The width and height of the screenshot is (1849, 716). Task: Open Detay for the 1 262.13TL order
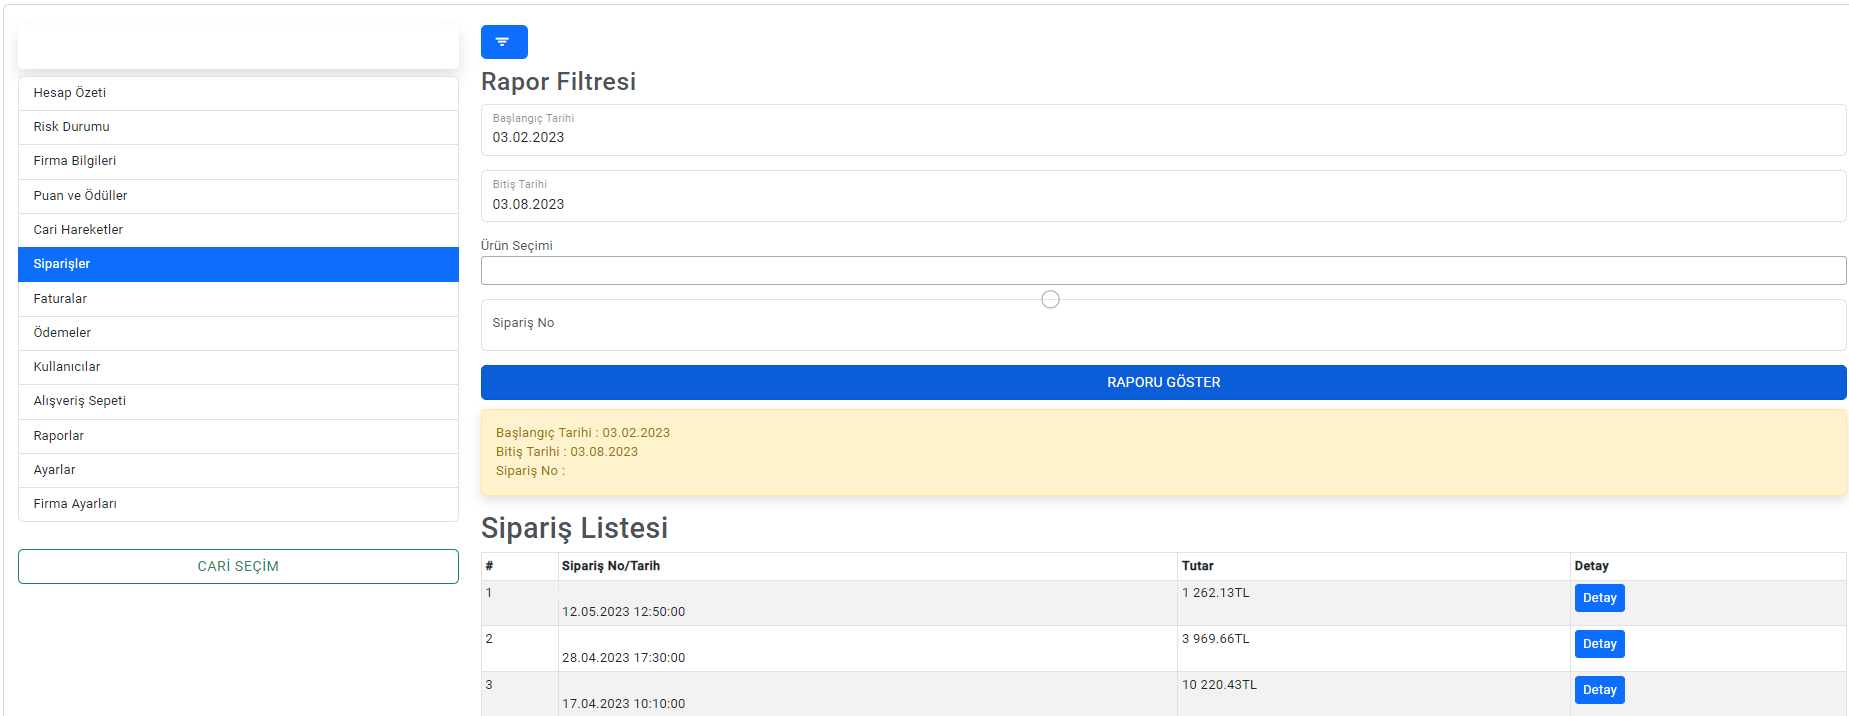1598,598
